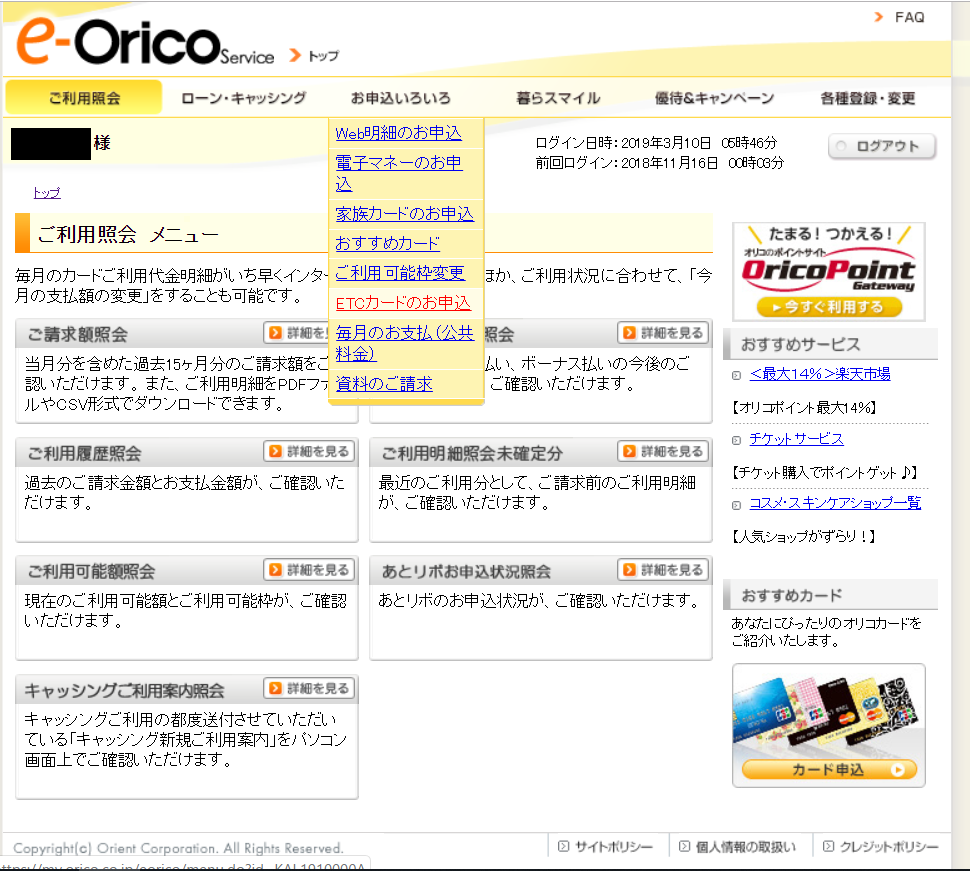
Task: Select おすすめカード in dropdown menu
Action: click(387, 243)
